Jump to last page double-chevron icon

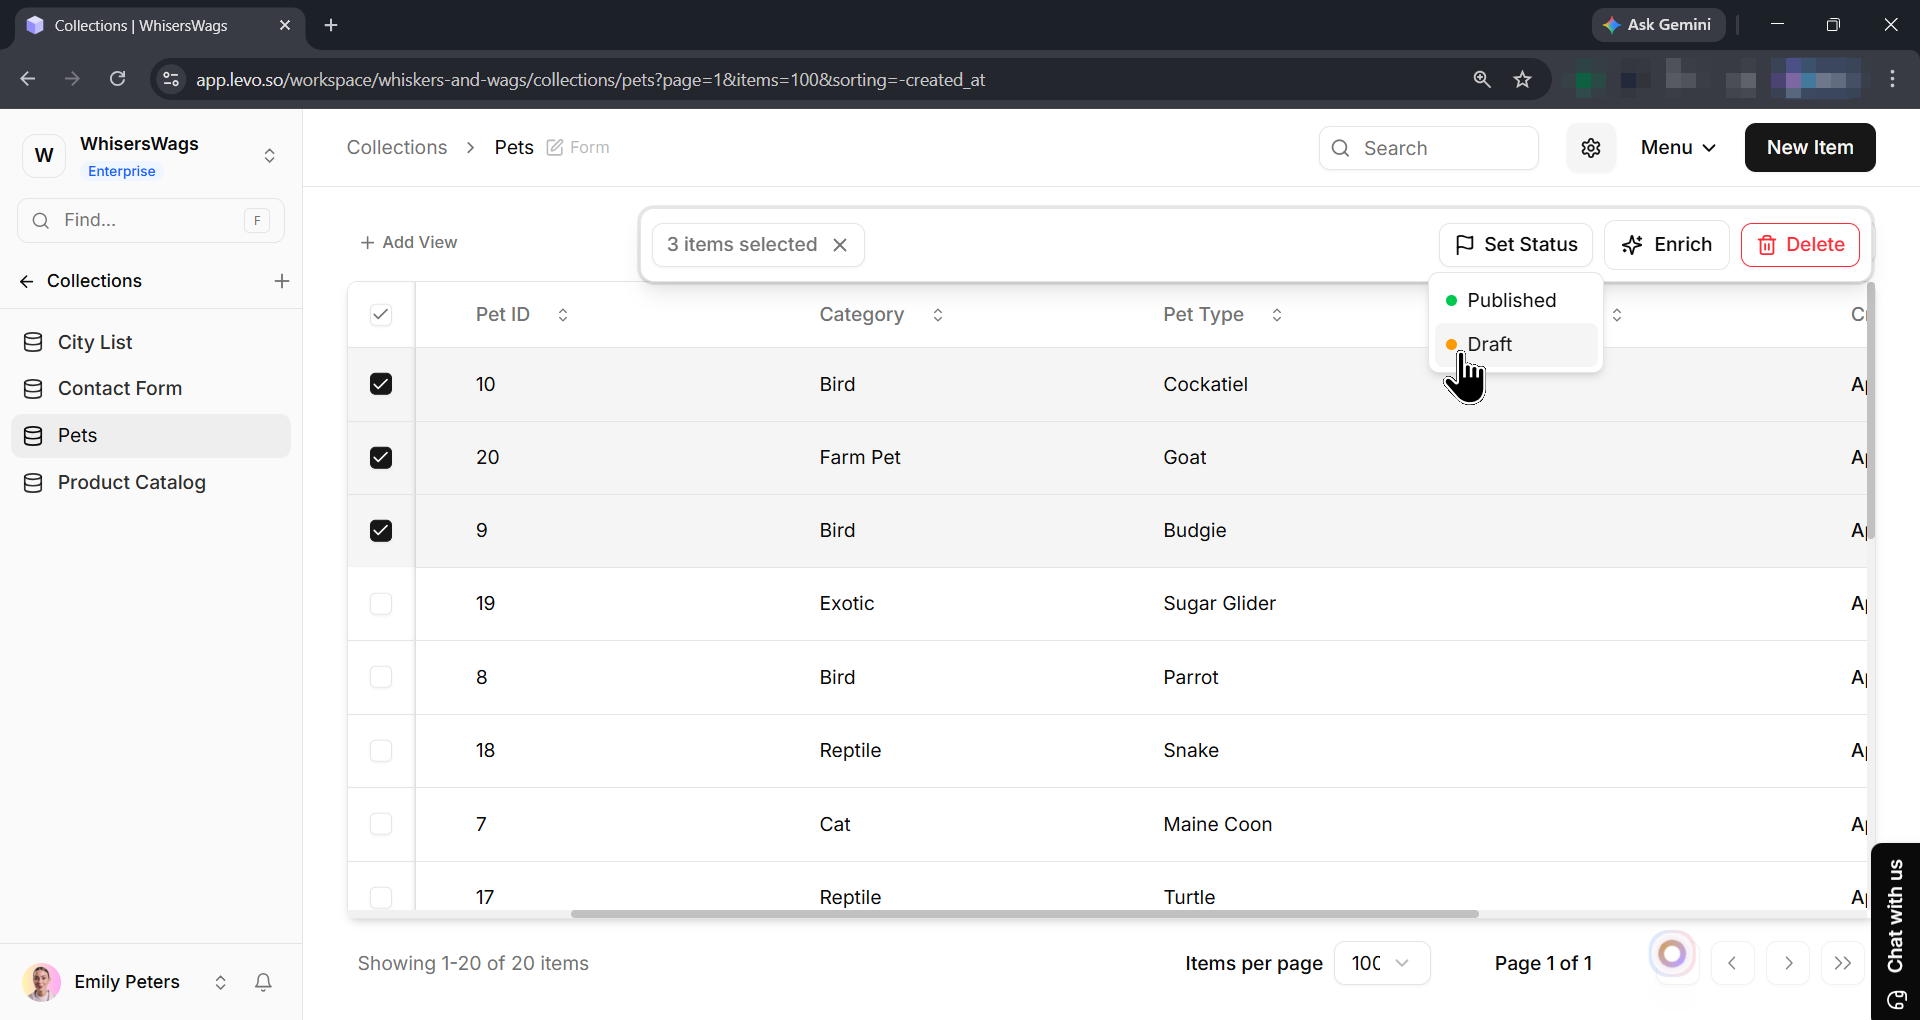click(1843, 963)
